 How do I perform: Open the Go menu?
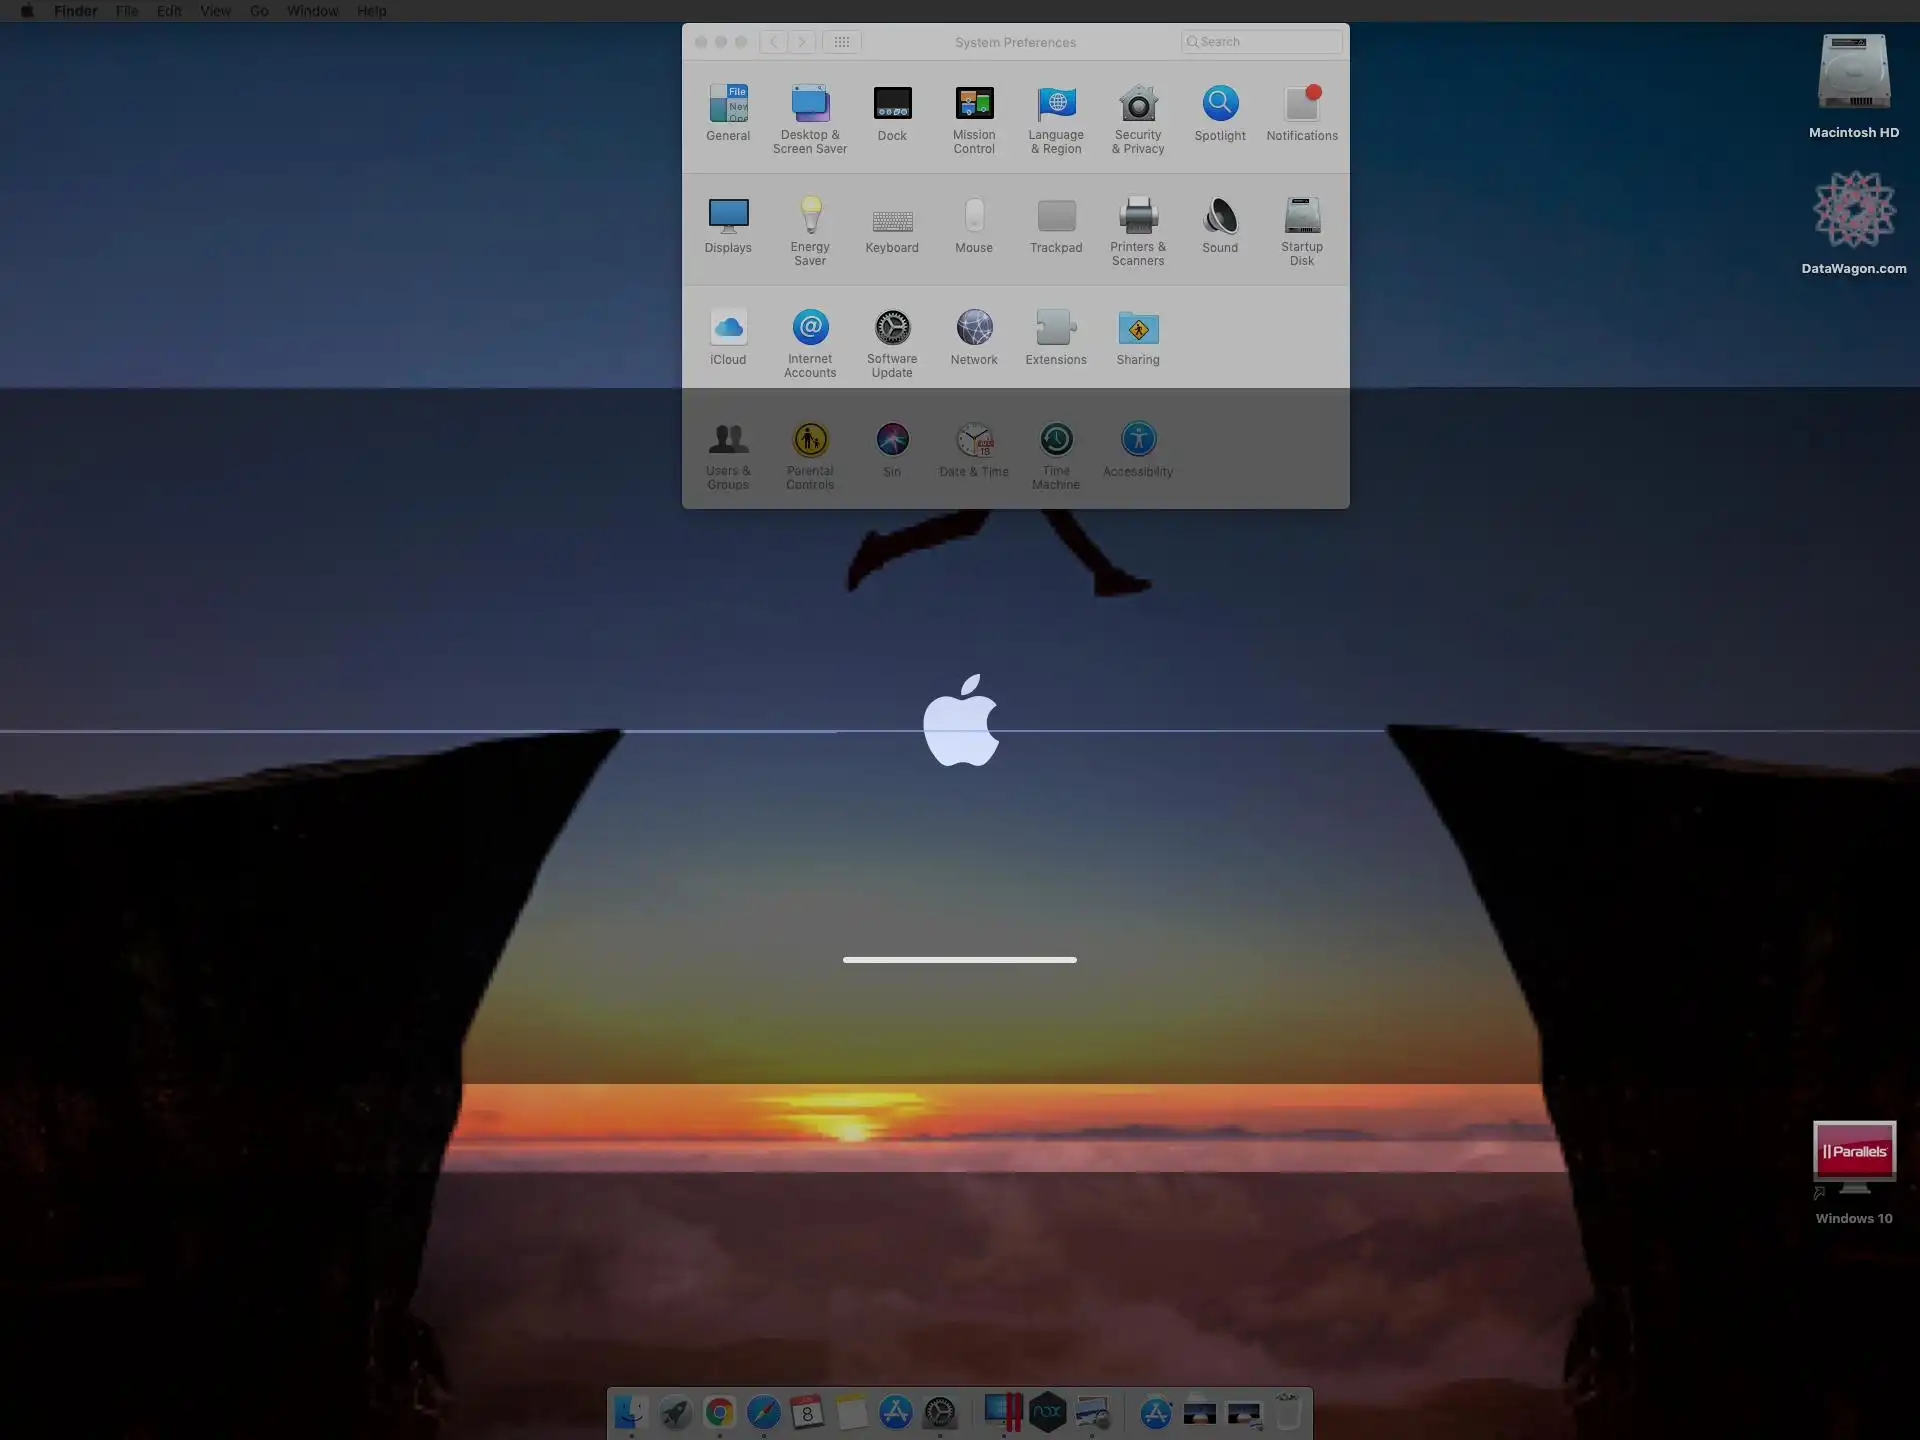[x=259, y=11]
